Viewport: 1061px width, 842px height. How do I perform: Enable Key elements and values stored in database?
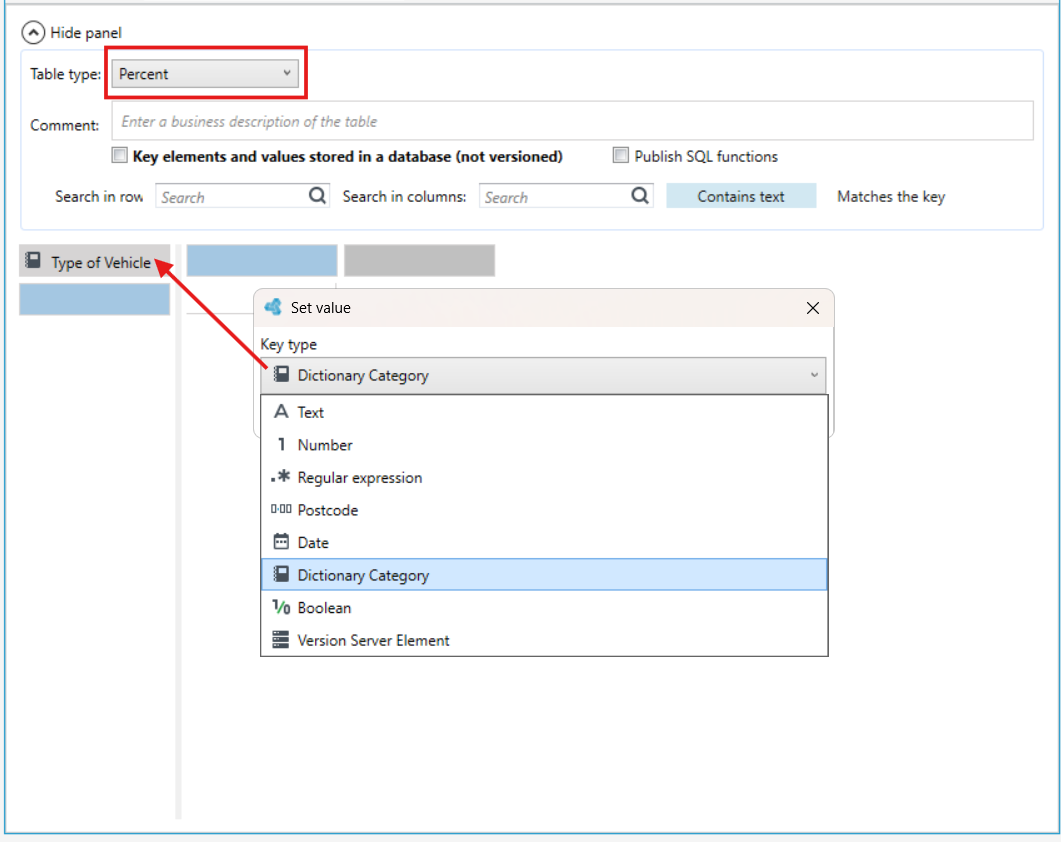[120, 156]
